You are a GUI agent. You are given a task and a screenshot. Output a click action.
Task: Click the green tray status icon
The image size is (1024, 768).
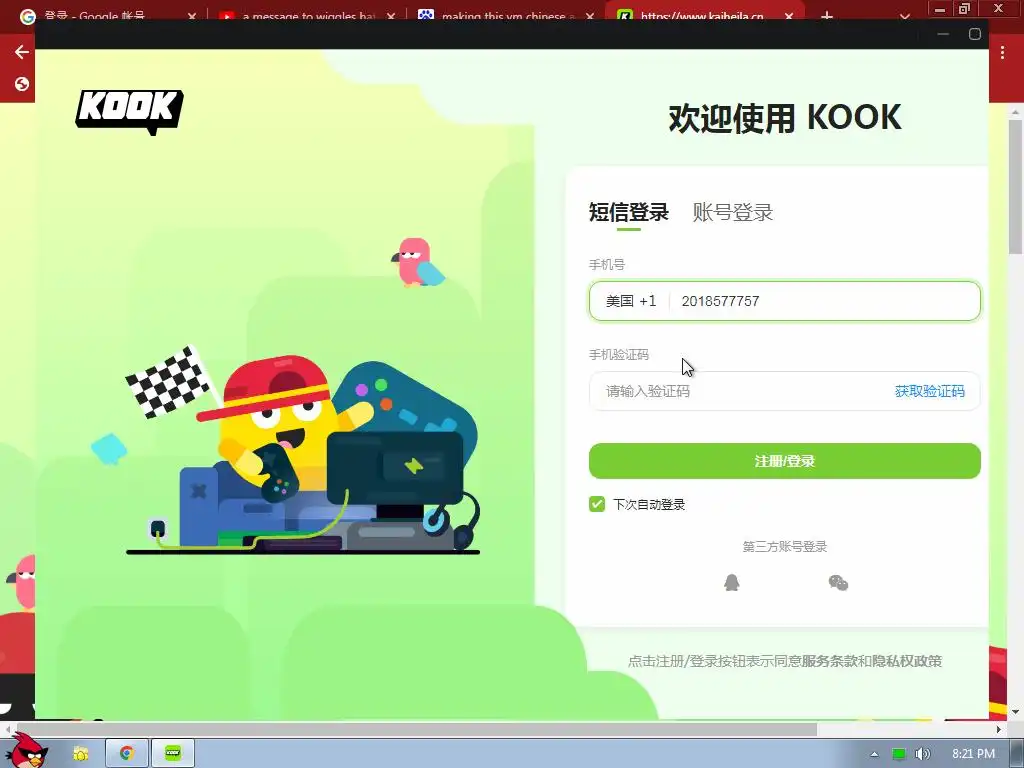click(x=899, y=754)
